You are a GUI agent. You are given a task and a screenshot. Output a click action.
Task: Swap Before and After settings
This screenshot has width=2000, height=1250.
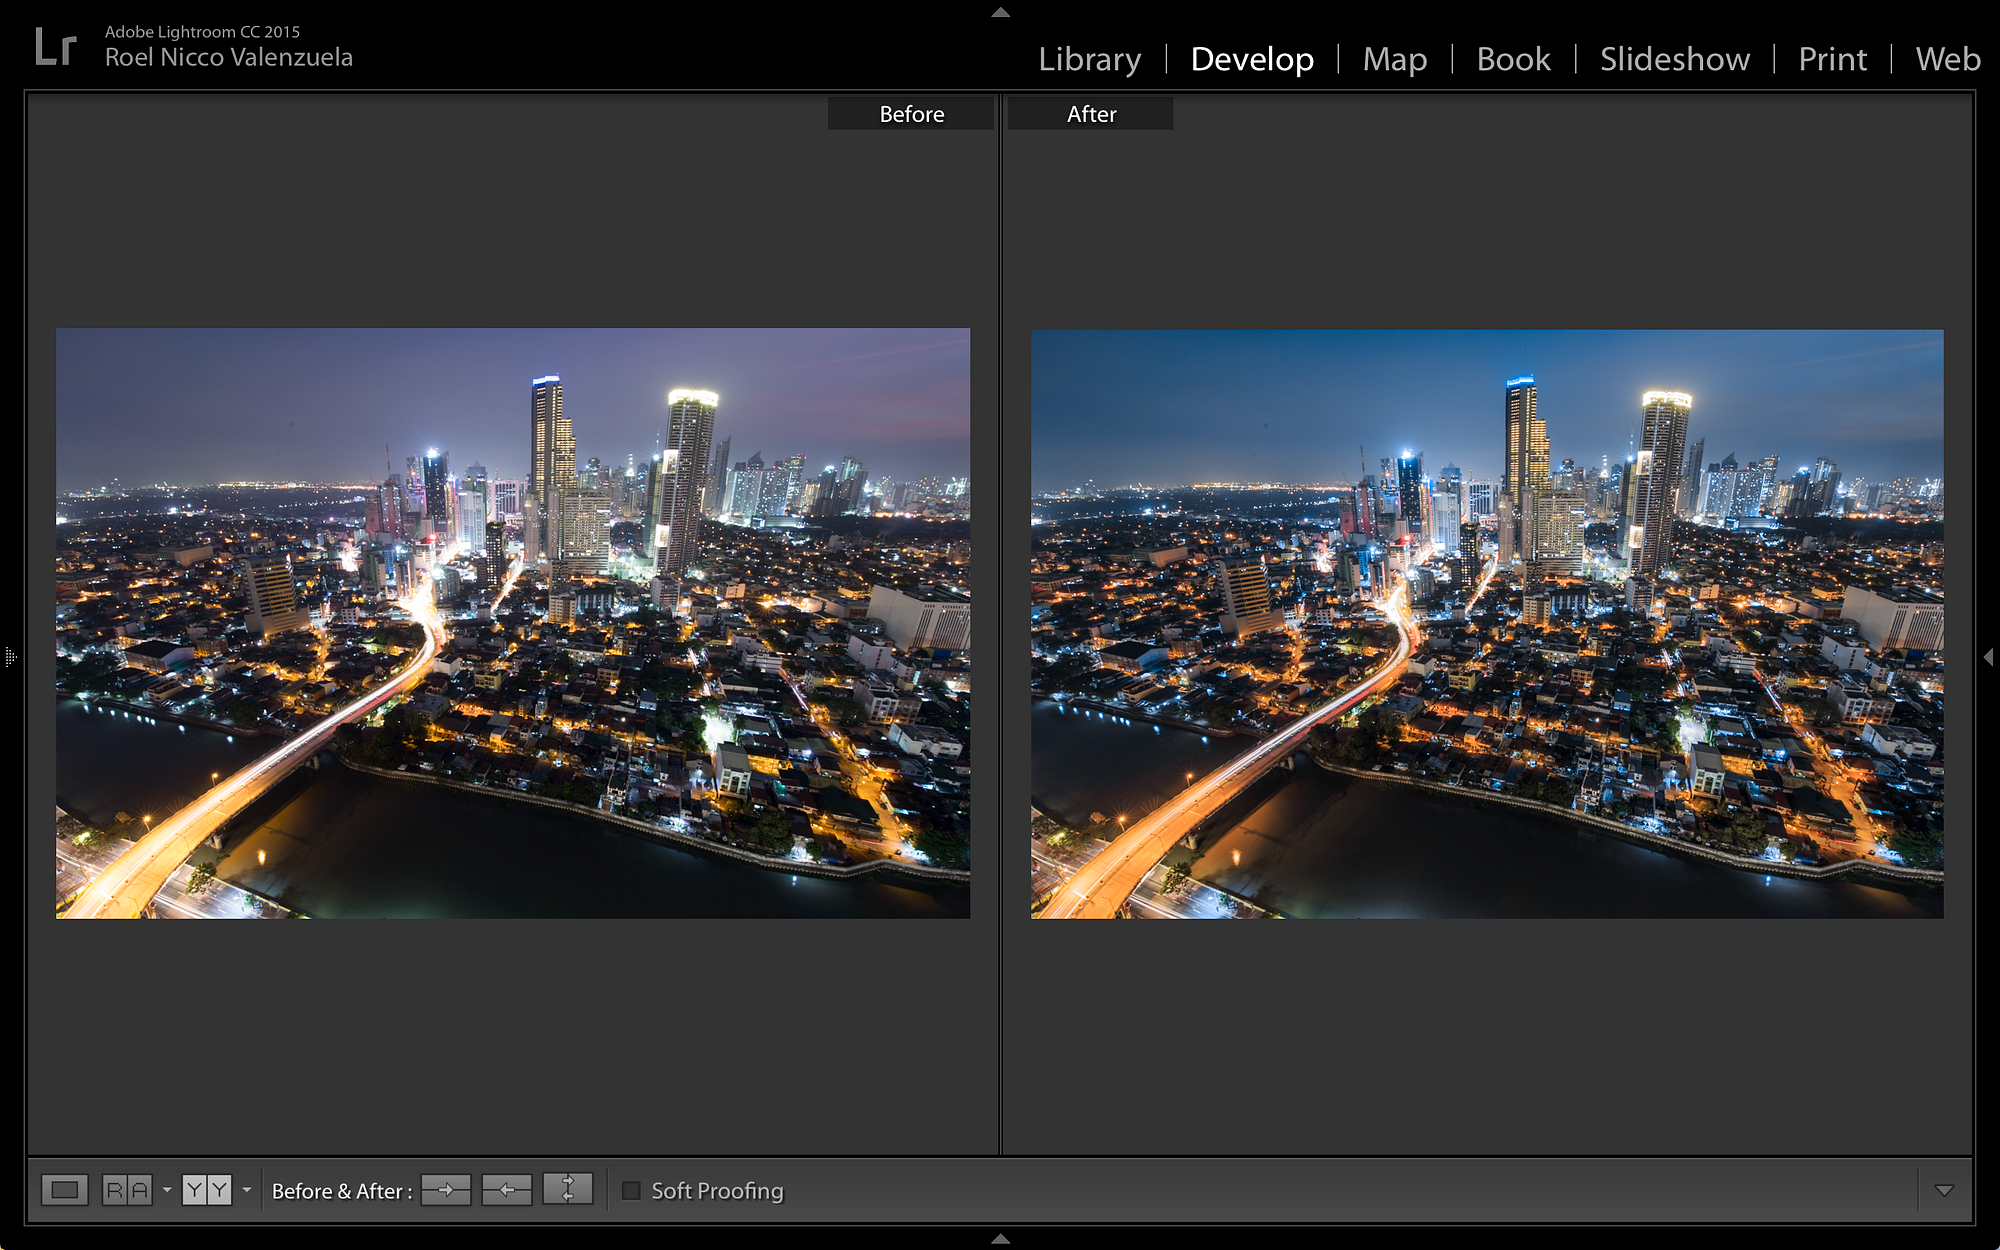click(x=567, y=1190)
